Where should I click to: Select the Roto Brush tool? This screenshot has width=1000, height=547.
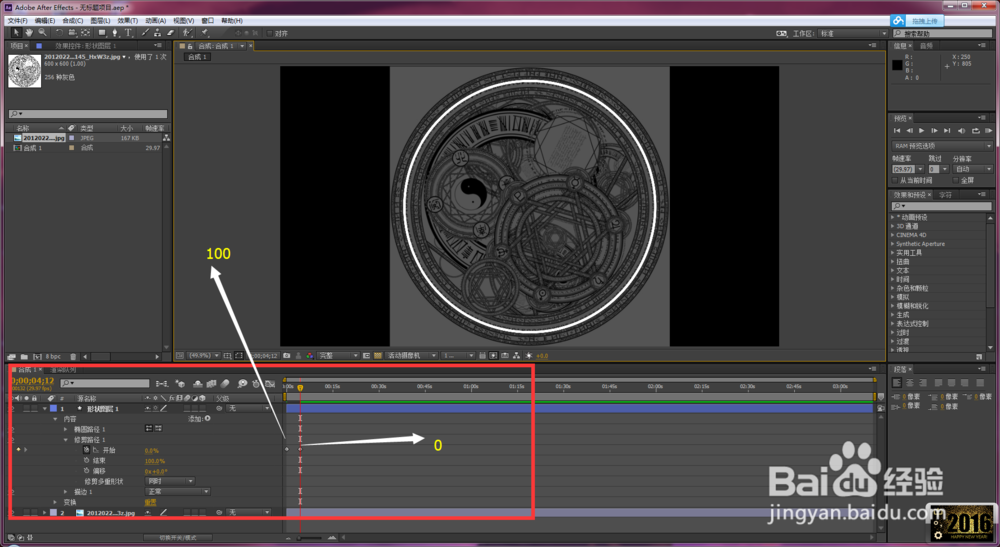188,33
